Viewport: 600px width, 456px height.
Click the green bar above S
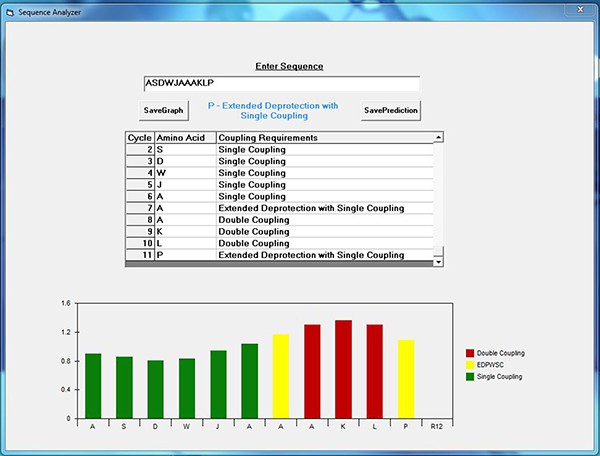(x=124, y=388)
